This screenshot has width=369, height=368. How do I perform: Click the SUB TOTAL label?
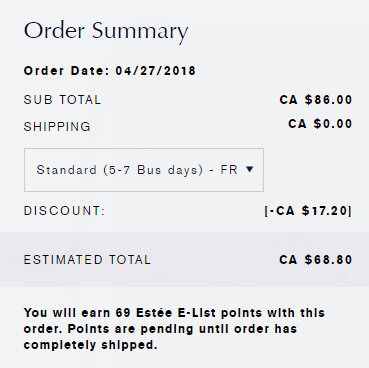click(x=62, y=100)
